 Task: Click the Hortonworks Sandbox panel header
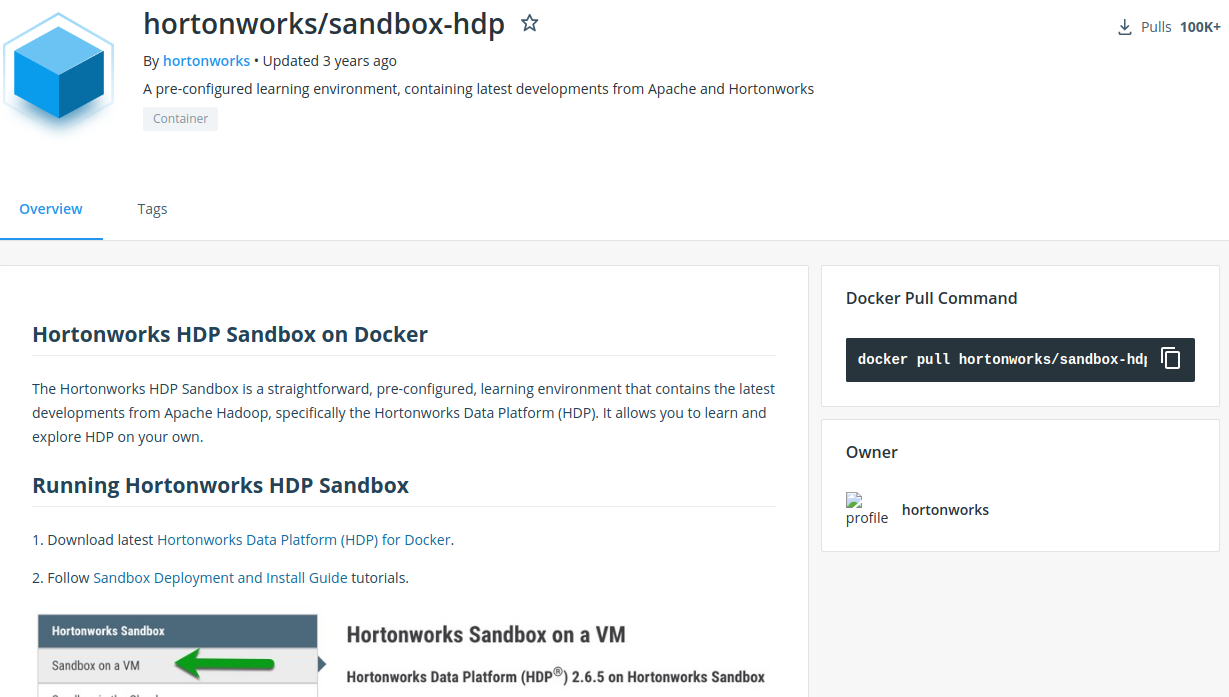[178, 631]
